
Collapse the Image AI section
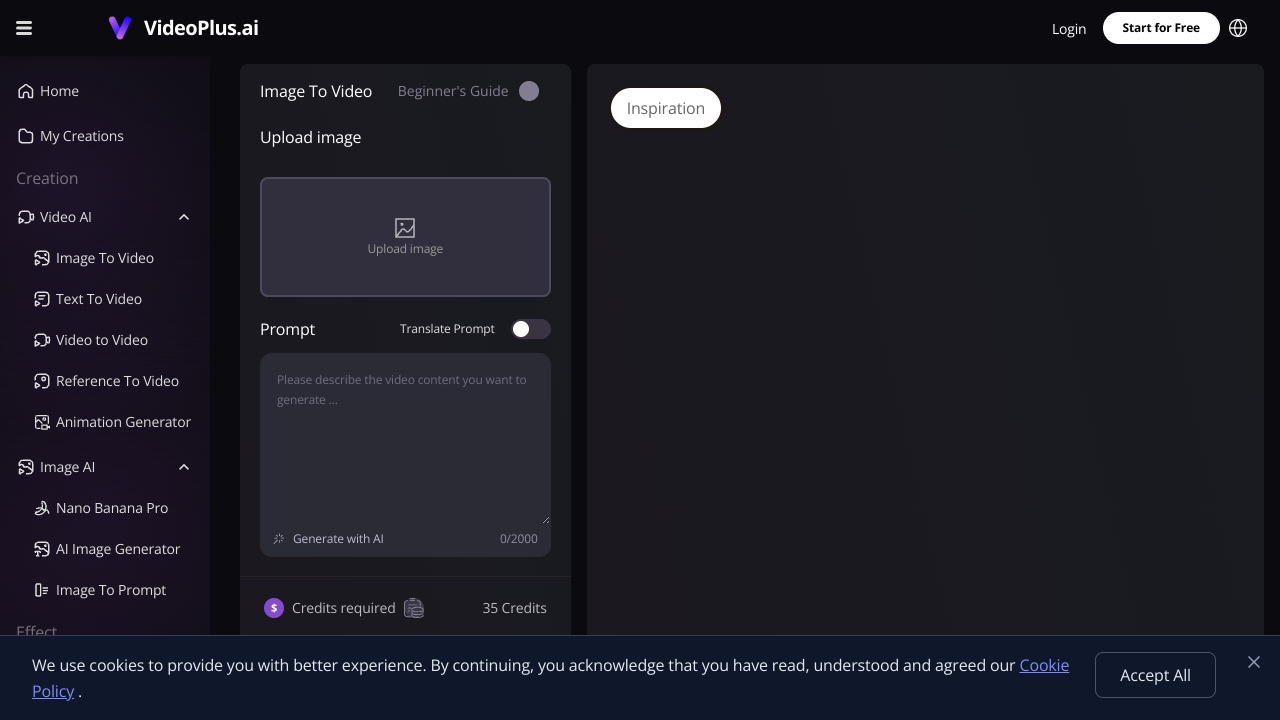184,467
